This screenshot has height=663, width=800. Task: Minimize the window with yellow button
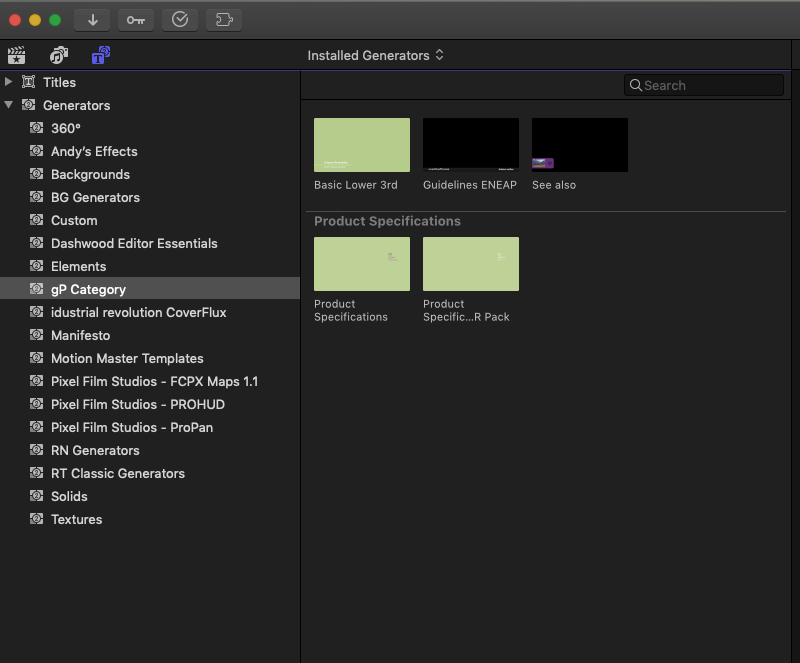click(x=35, y=20)
